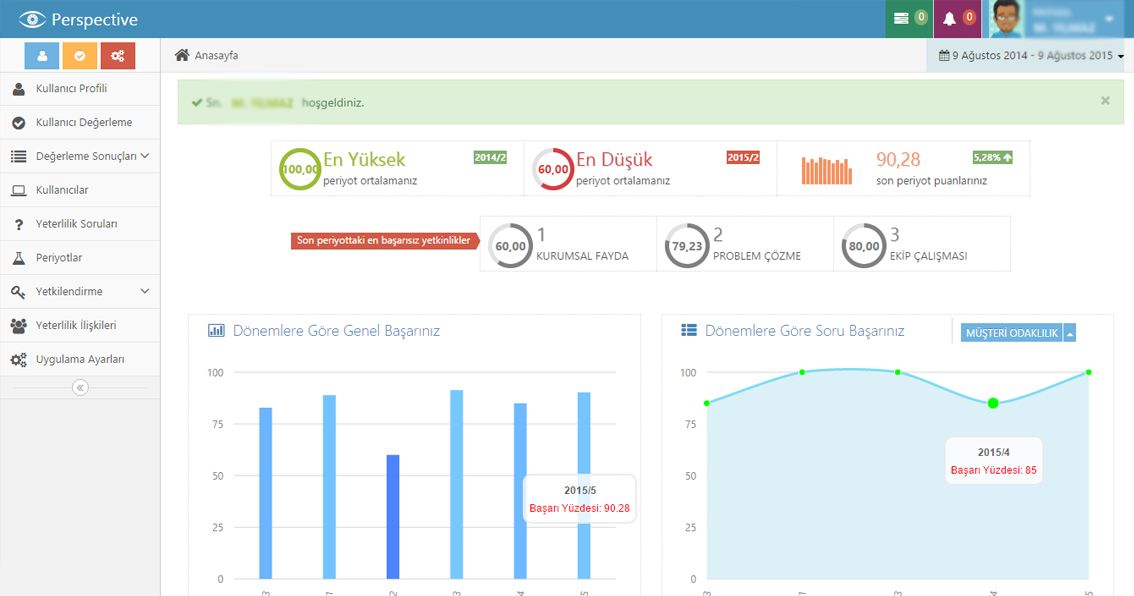Click the red gears icon button
The width and height of the screenshot is (1134, 596).
[118, 56]
